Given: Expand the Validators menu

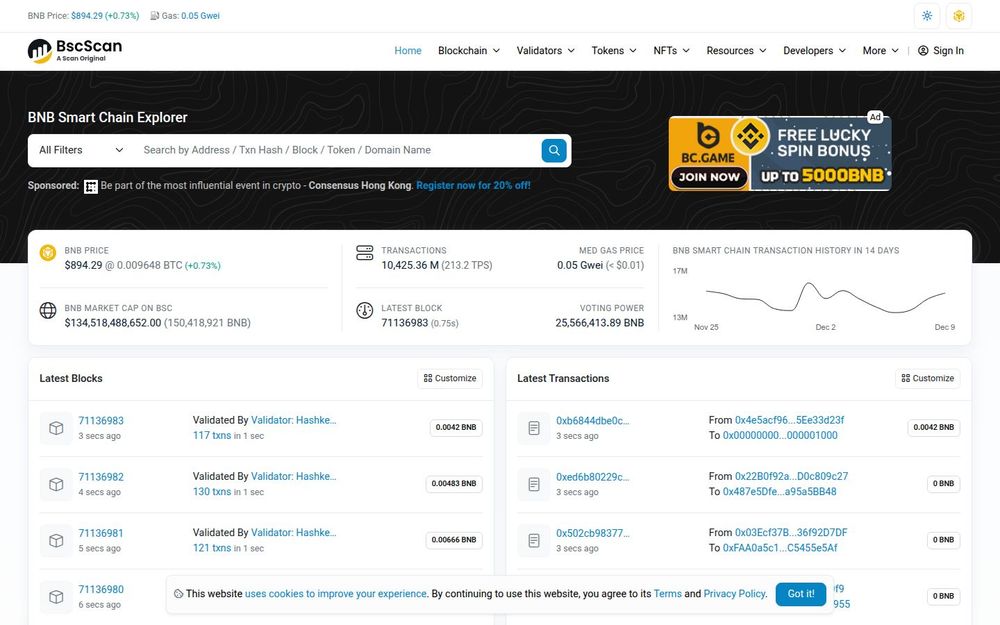Looking at the screenshot, I should (x=545, y=50).
